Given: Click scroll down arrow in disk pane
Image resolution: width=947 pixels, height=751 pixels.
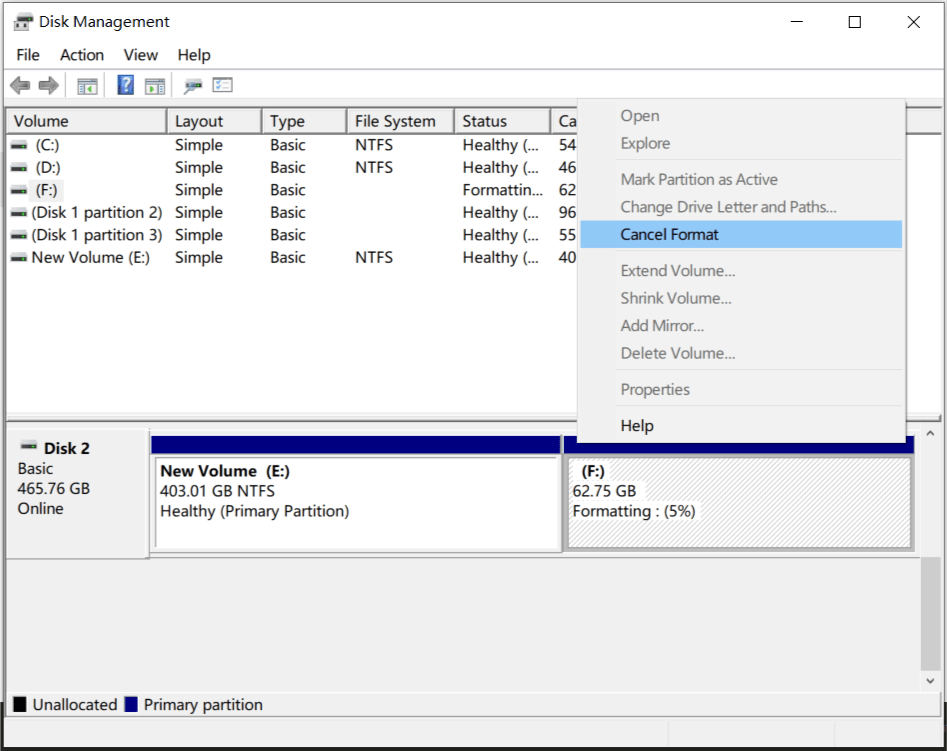Looking at the screenshot, I should point(929,681).
